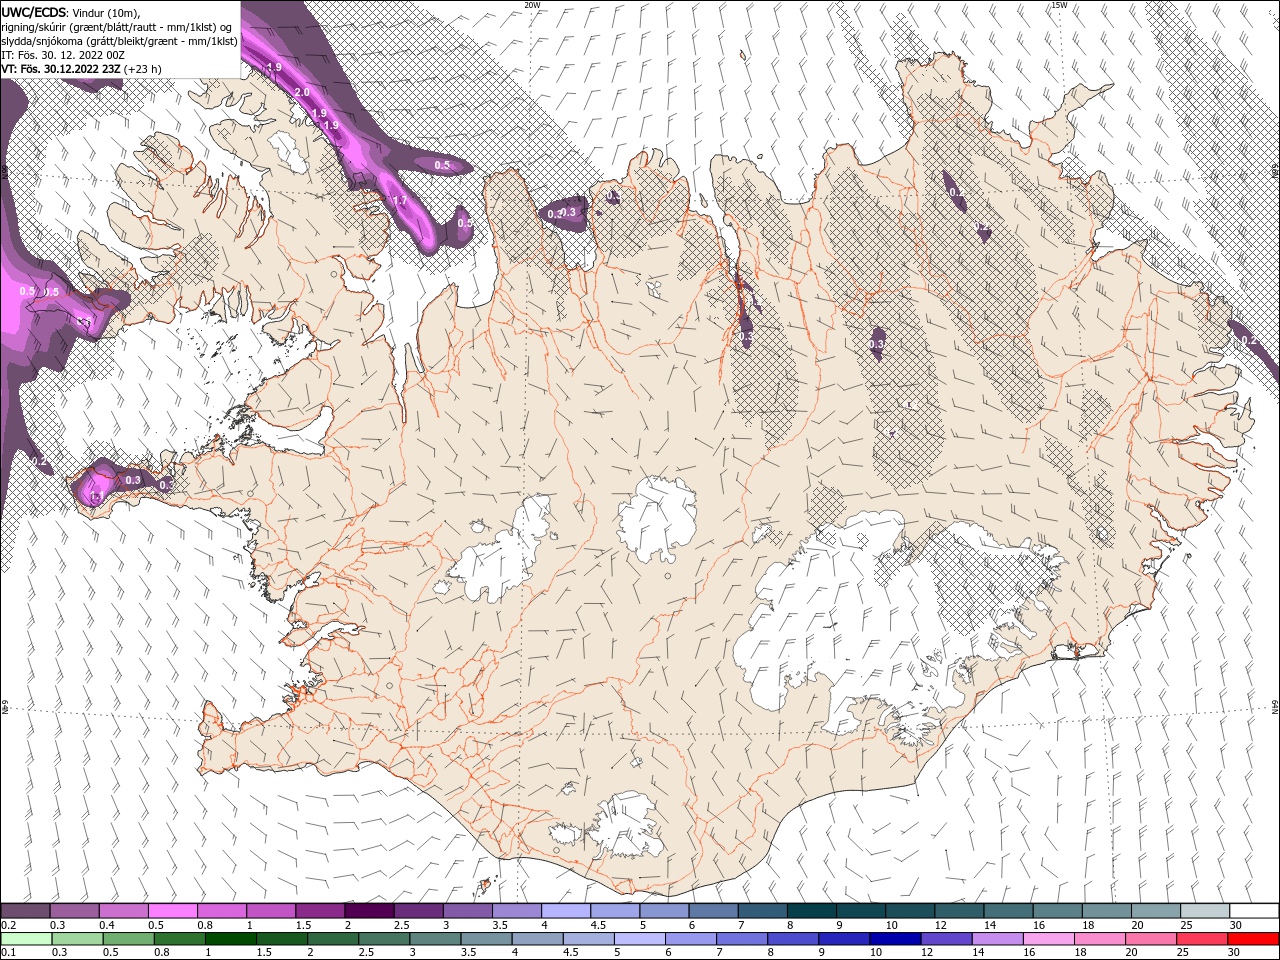Click the 20W longitude label
1280x960 pixels.
[x=532, y=5]
